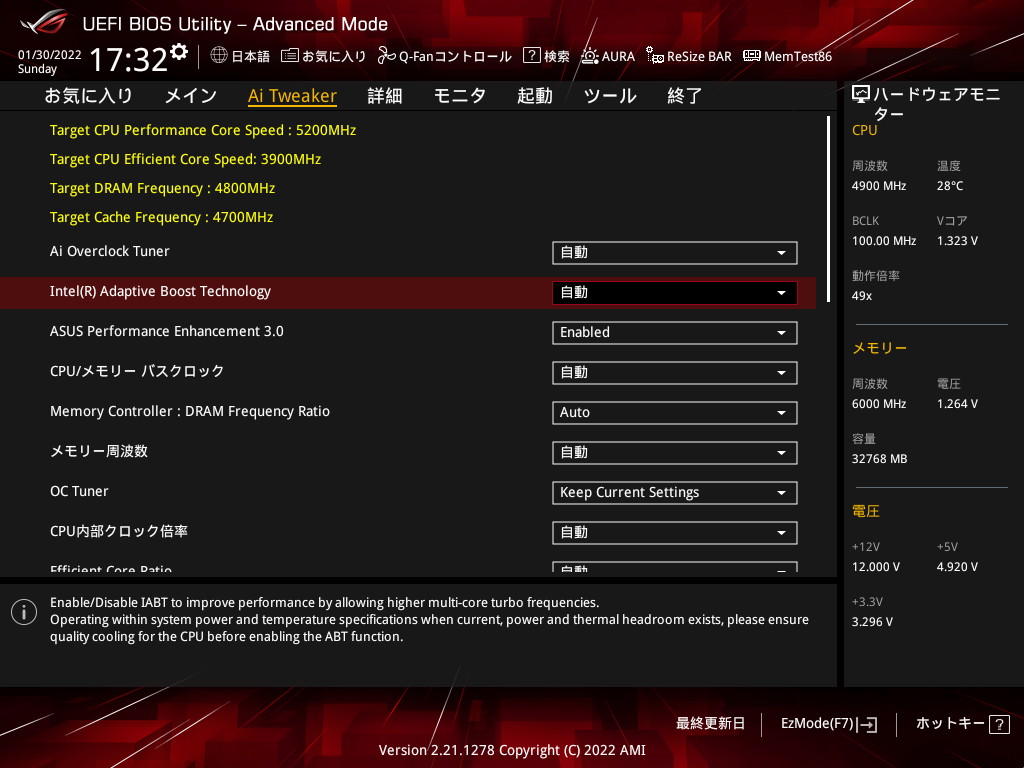
Task: Click the 4.920 V reading
Action: [x=957, y=567]
